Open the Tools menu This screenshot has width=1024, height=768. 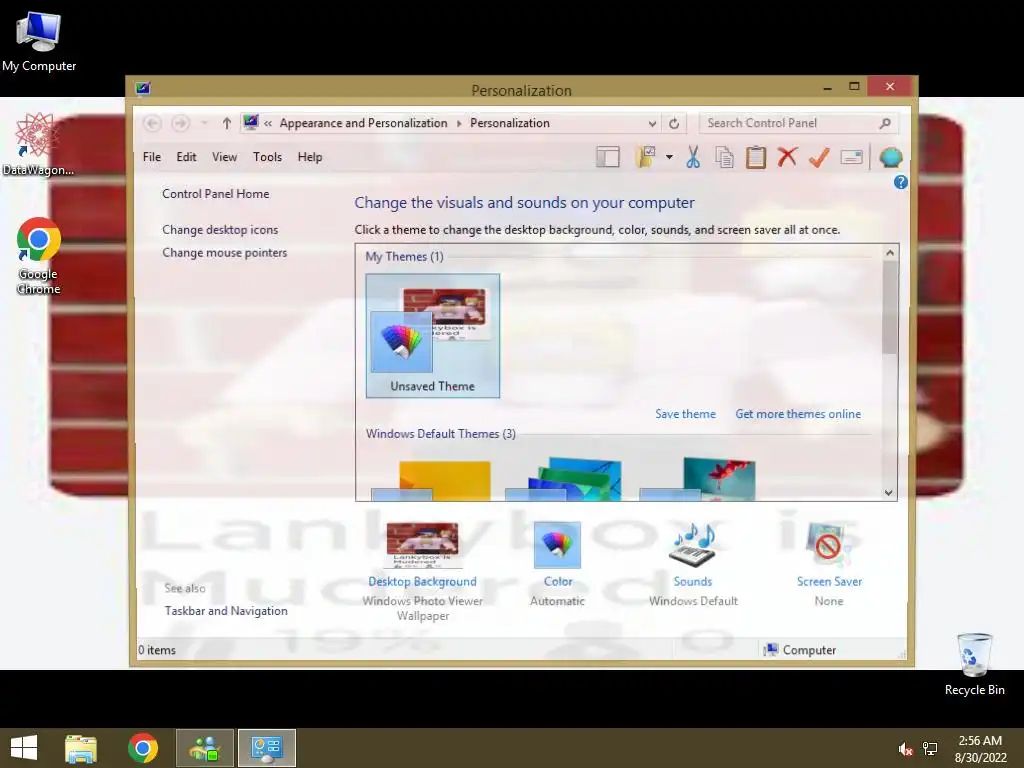(268, 157)
